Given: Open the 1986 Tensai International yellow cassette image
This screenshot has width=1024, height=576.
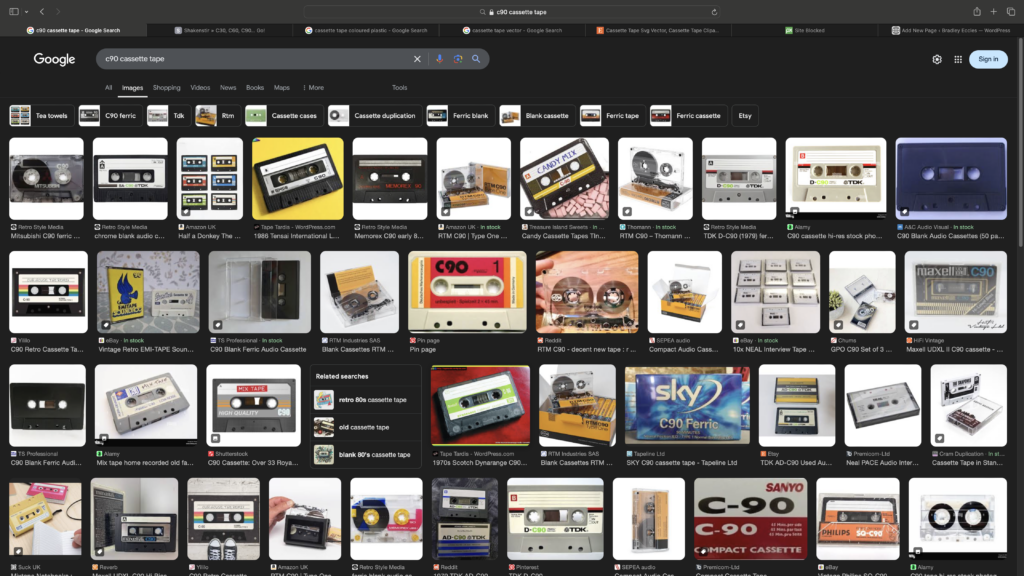Looking at the screenshot, I should (298, 178).
